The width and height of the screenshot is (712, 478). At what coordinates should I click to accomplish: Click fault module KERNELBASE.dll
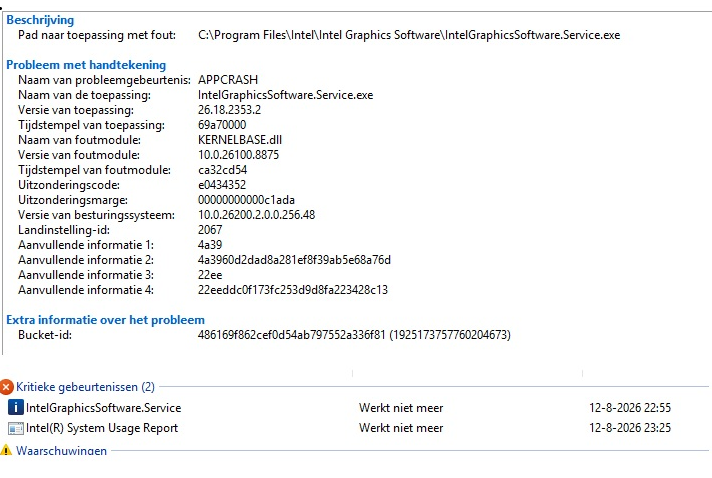click(x=240, y=140)
